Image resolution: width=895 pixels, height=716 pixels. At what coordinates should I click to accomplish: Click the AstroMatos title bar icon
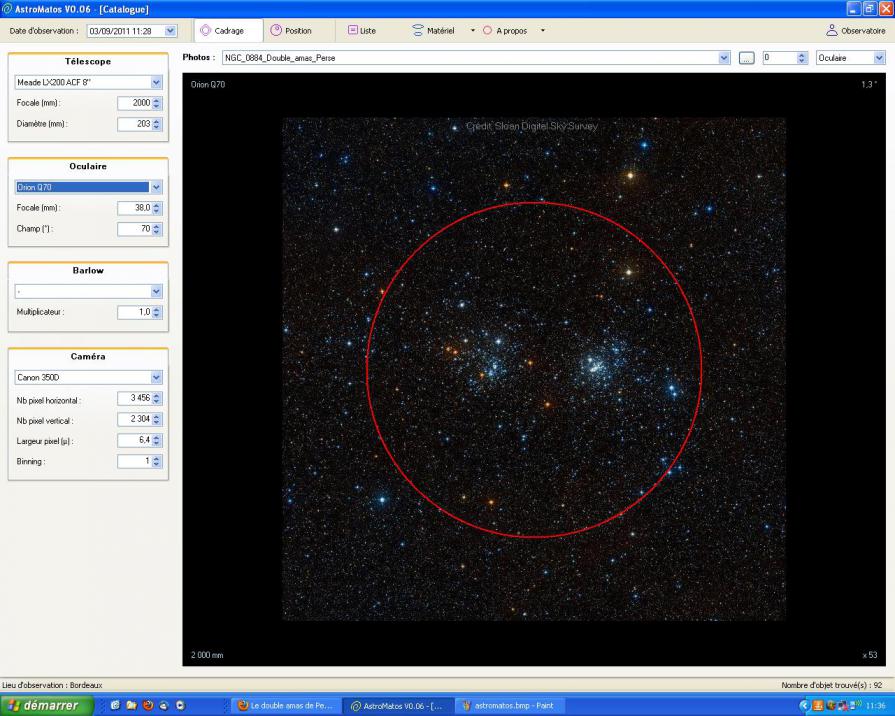[x=7, y=9]
